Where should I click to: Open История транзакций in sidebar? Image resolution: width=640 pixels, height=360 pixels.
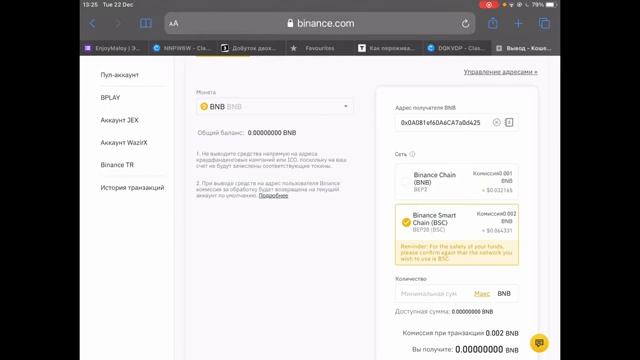(132, 188)
